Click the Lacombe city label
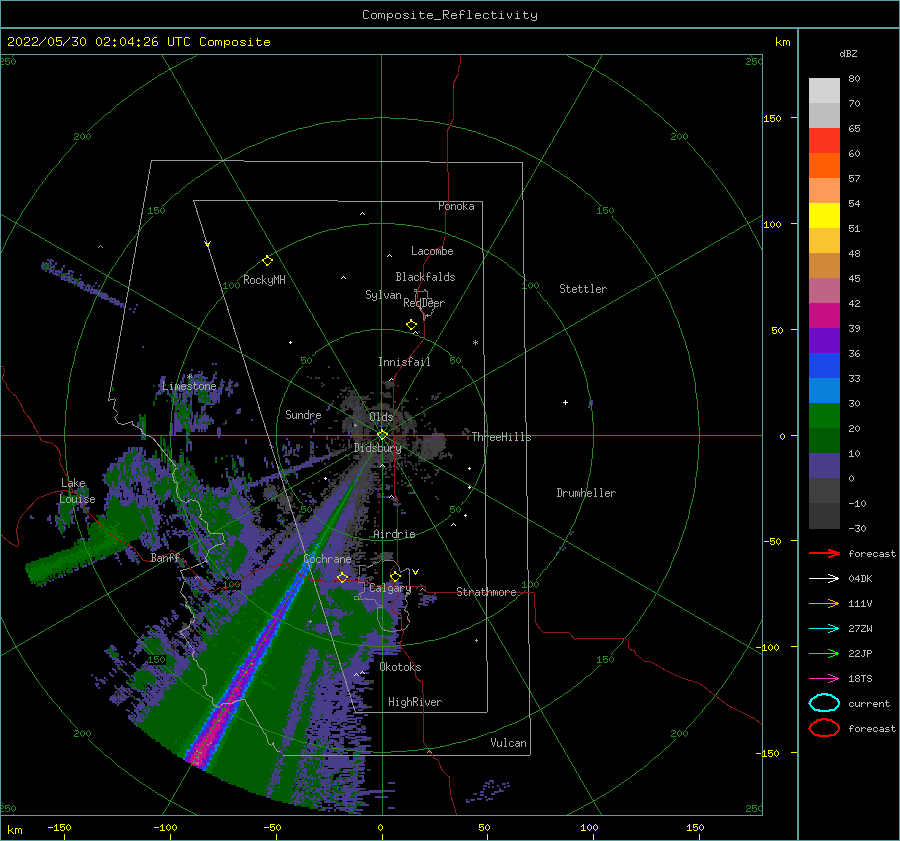900x841 pixels. [x=432, y=251]
